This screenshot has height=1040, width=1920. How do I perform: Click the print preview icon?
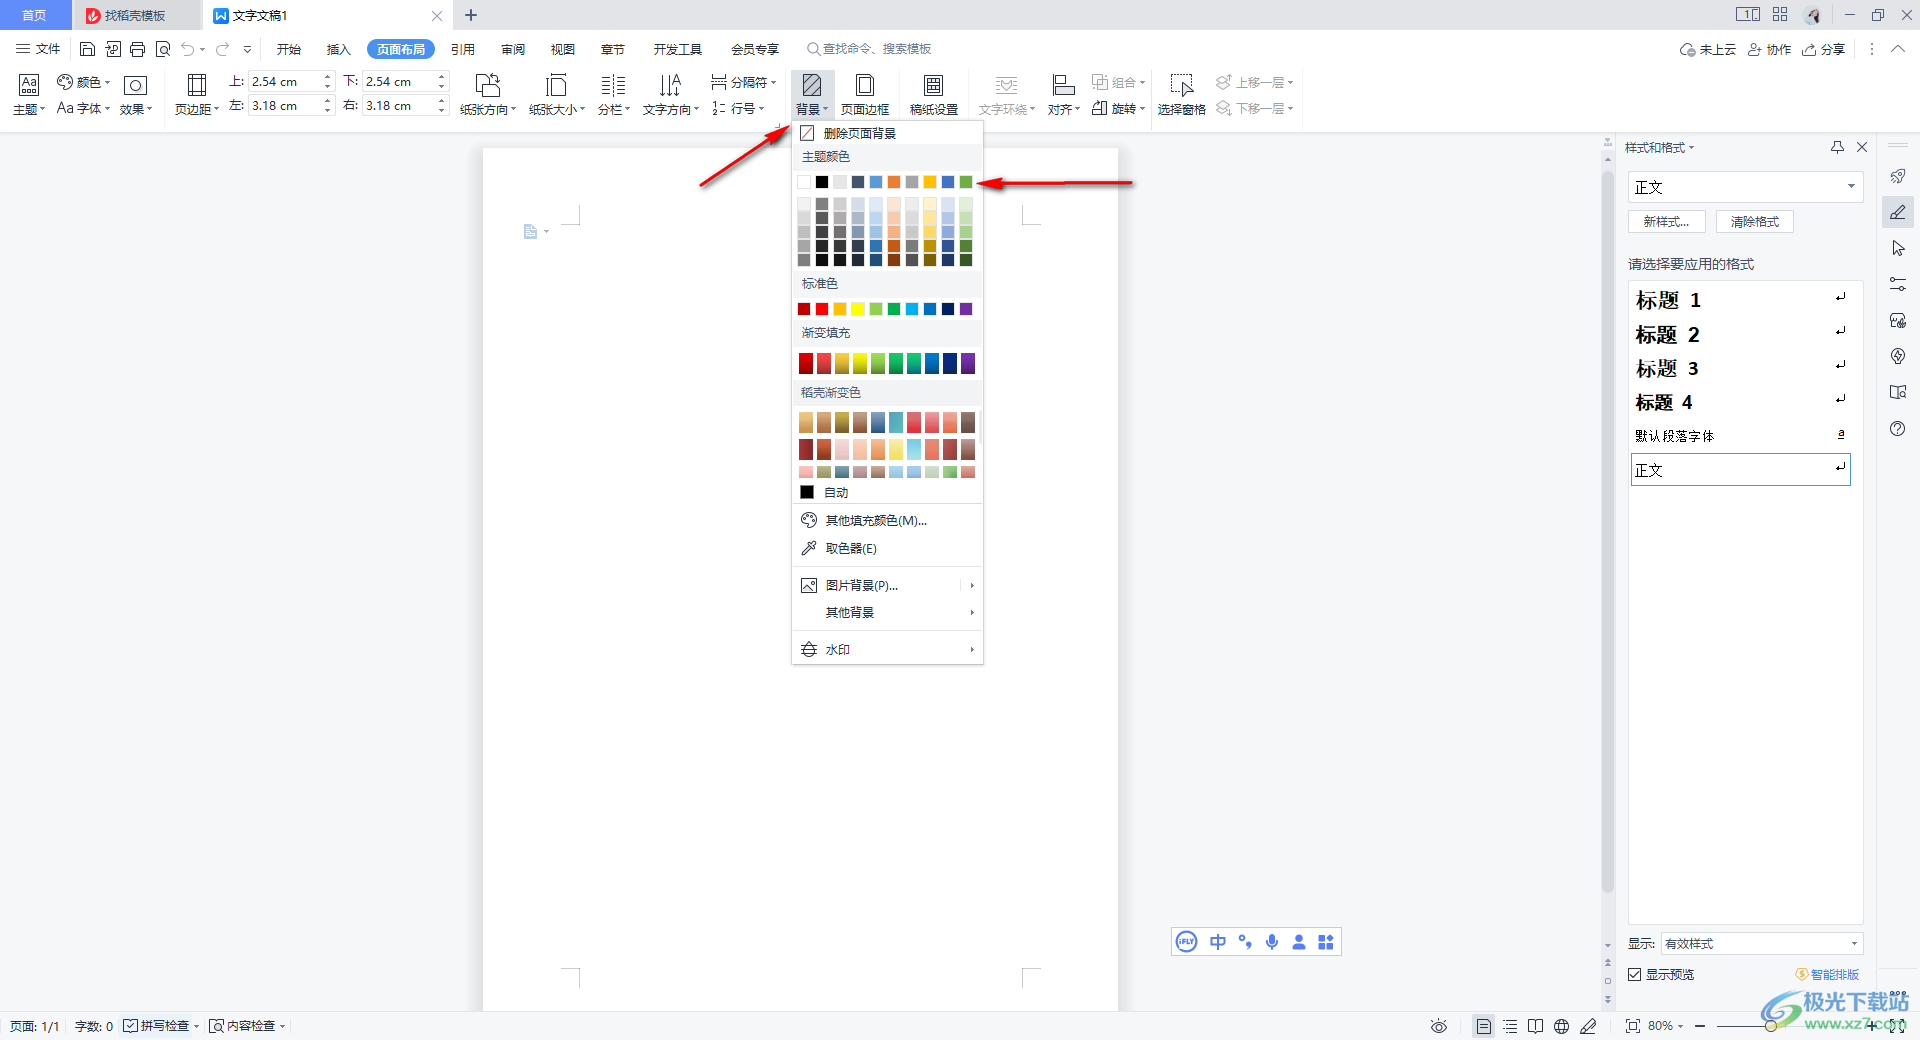[x=163, y=49]
